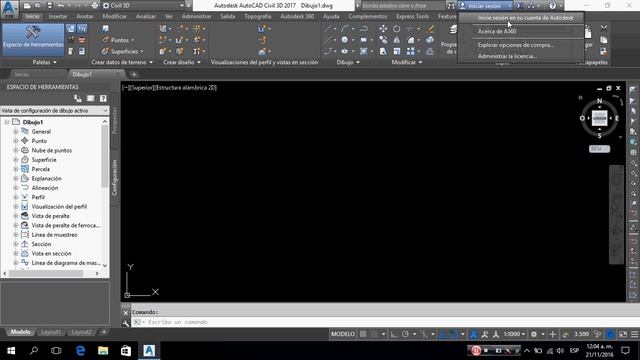640x360 pixels.
Task: Click the binoculars search icon in title bar
Action: 451,6
